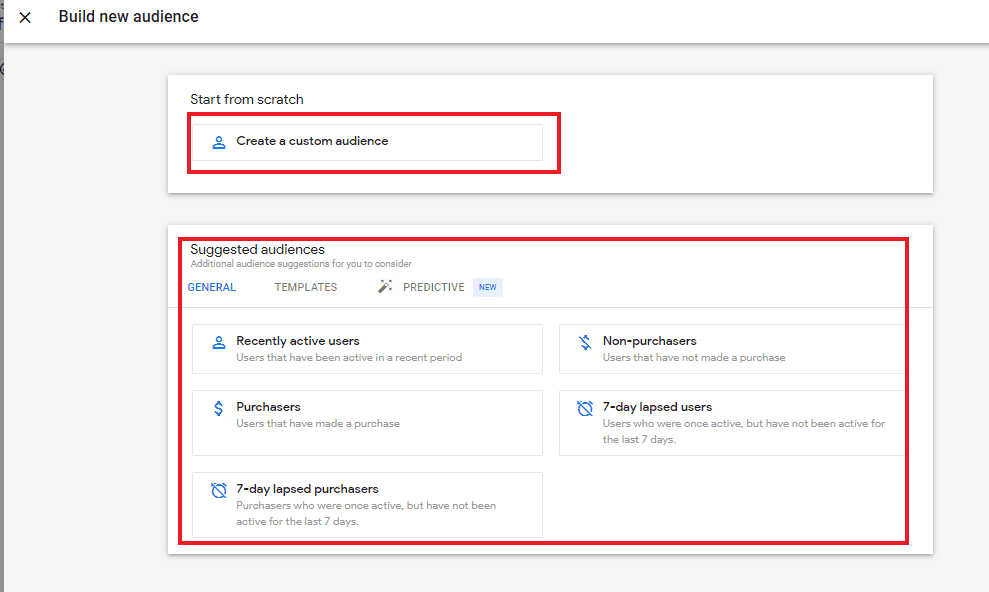This screenshot has width=989, height=592.
Task: Open the TEMPLATES tab
Action: coord(306,287)
